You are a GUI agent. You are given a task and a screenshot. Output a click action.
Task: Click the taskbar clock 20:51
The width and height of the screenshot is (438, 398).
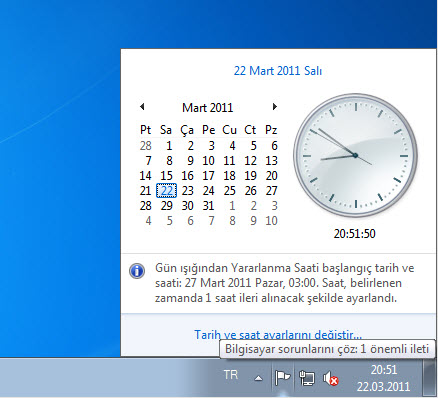383,378
